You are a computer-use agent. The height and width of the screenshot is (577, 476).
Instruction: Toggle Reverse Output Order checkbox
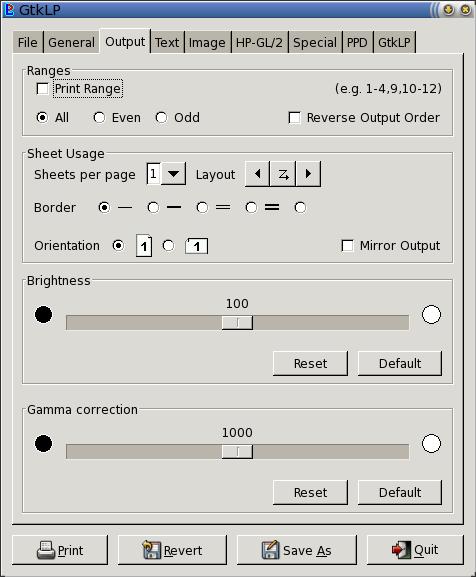point(294,118)
